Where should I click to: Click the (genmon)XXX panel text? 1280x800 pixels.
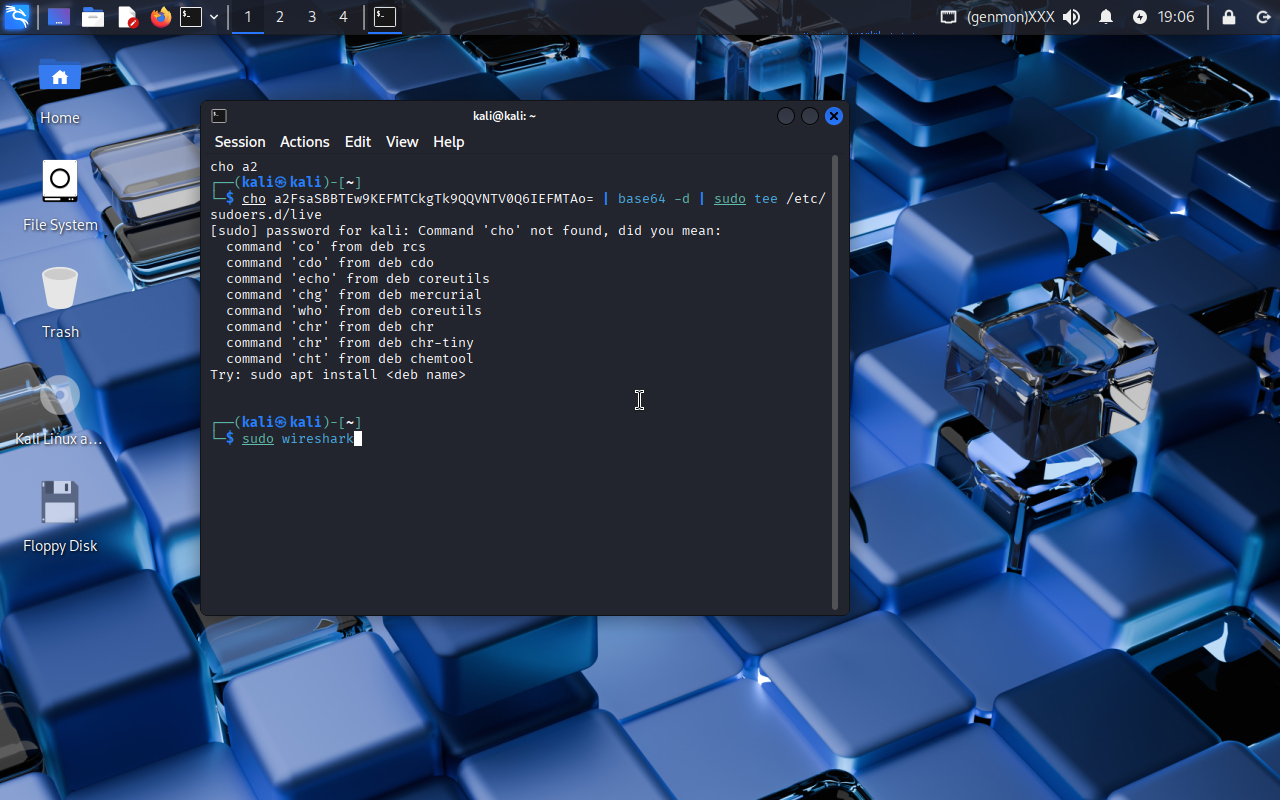coord(1010,17)
